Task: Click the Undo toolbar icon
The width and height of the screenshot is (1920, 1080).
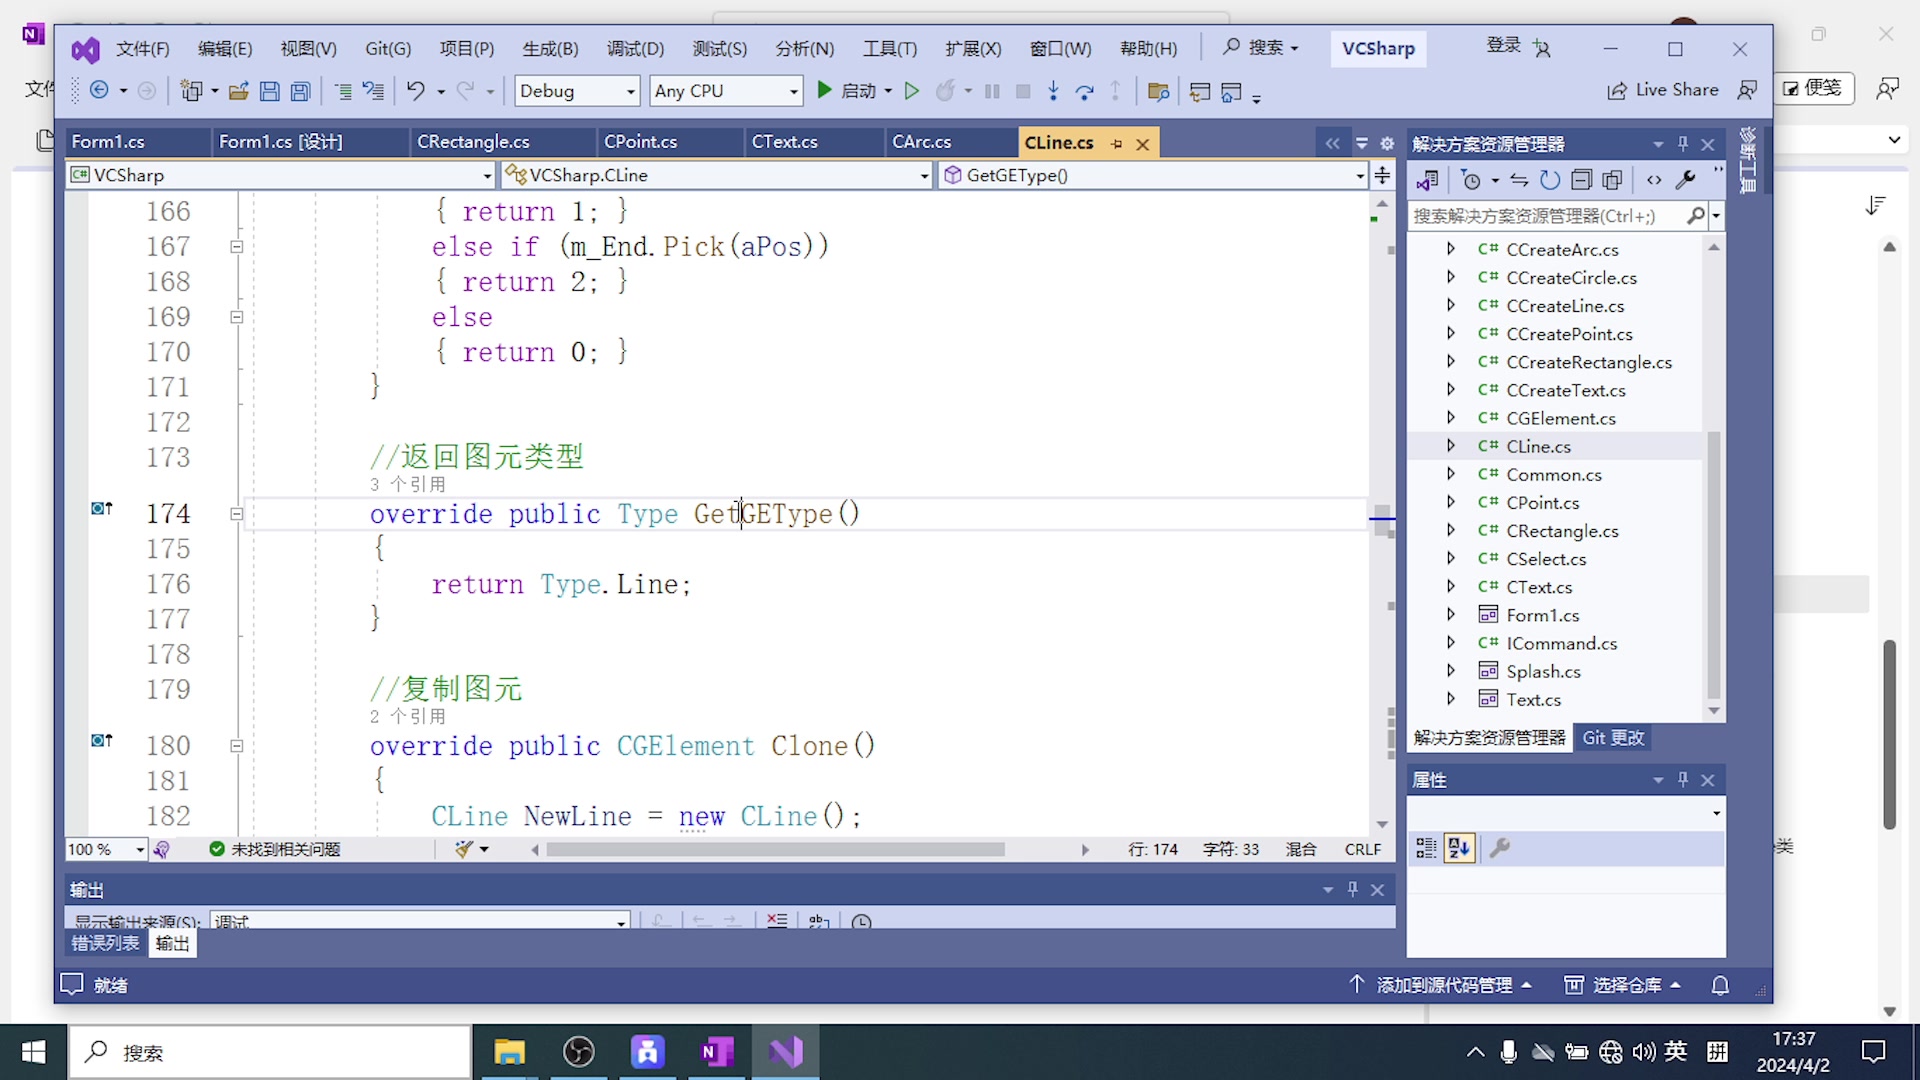Action: pos(415,91)
